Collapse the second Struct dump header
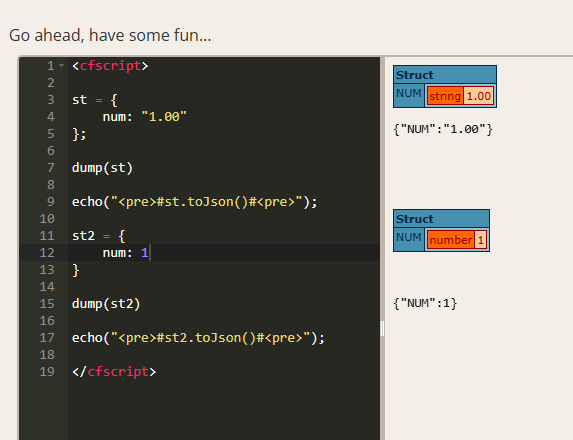This screenshot has width=573, height=440. point(441,219)
